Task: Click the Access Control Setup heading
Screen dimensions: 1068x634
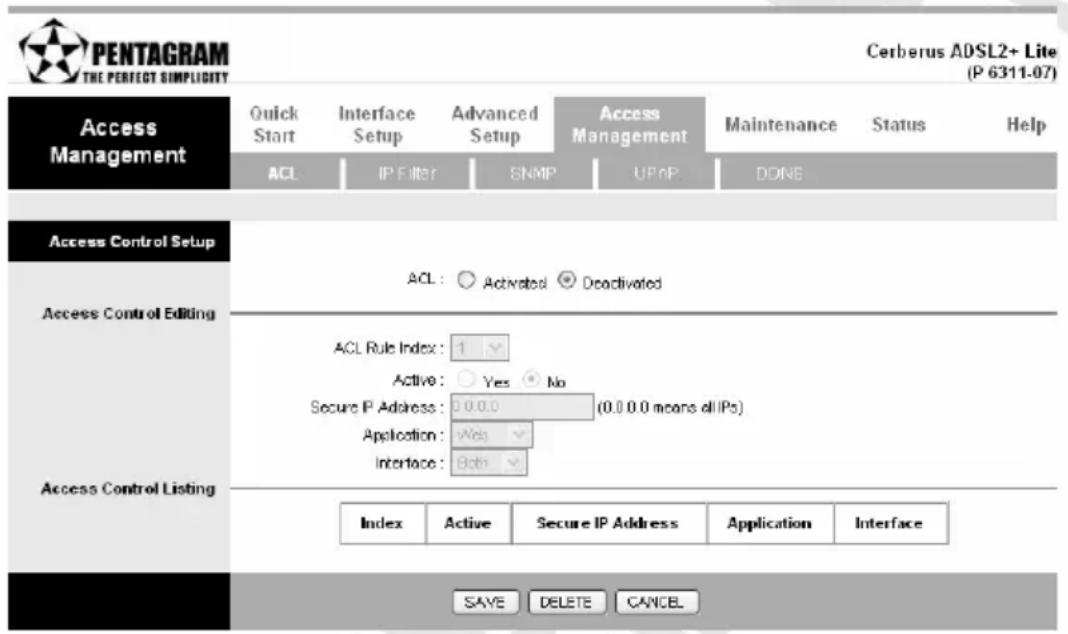Action: click(x=131, y=242)
